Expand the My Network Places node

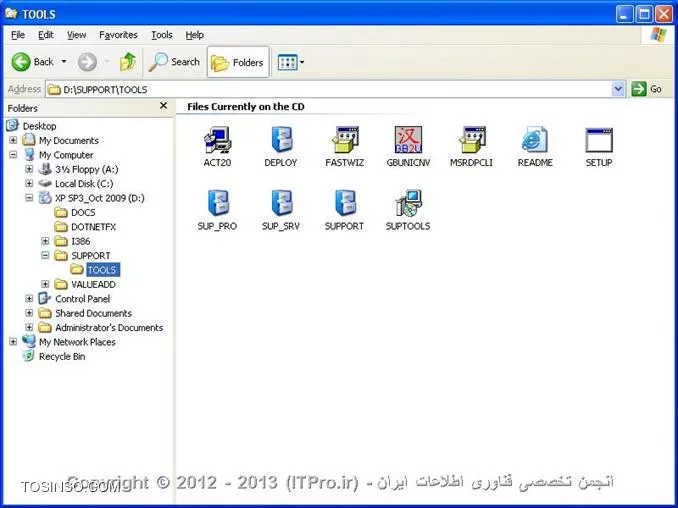click(x=13, y=342)
